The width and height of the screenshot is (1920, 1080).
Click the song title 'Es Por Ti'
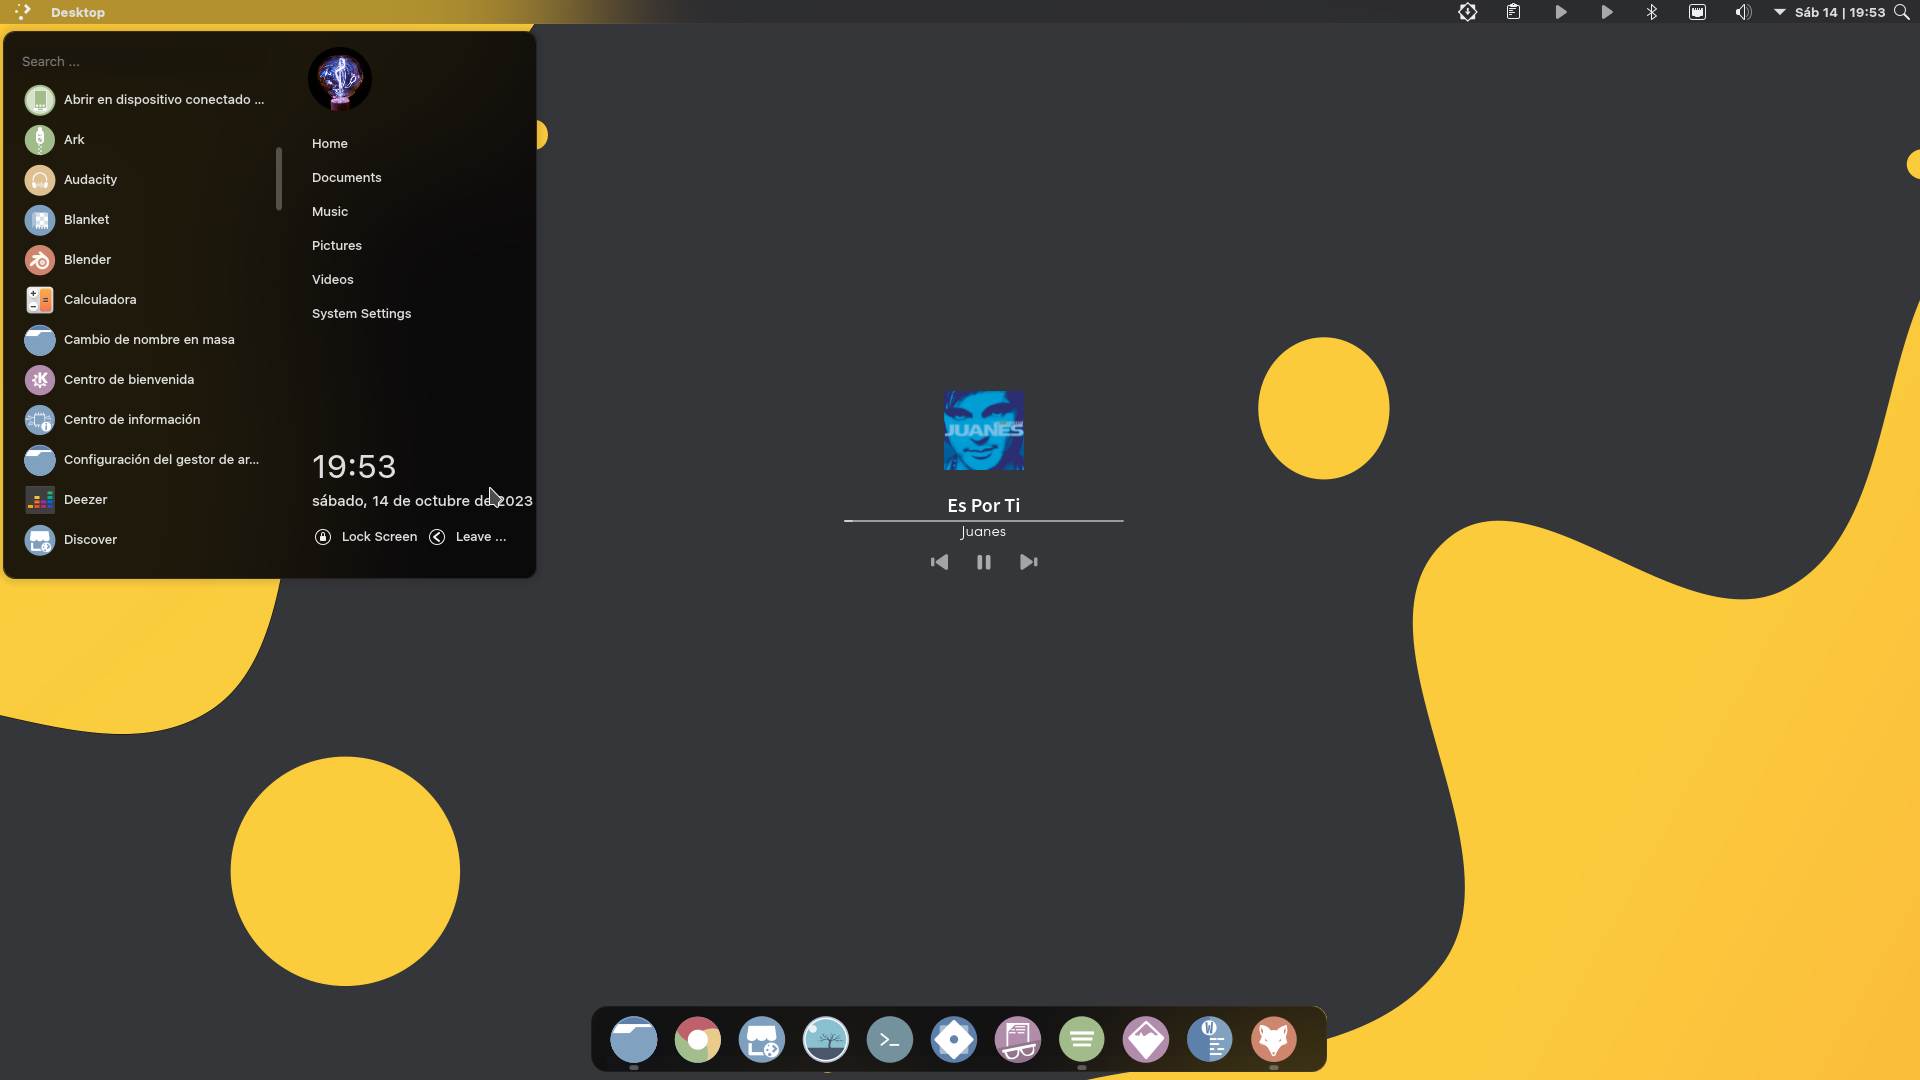click(984, 506)
